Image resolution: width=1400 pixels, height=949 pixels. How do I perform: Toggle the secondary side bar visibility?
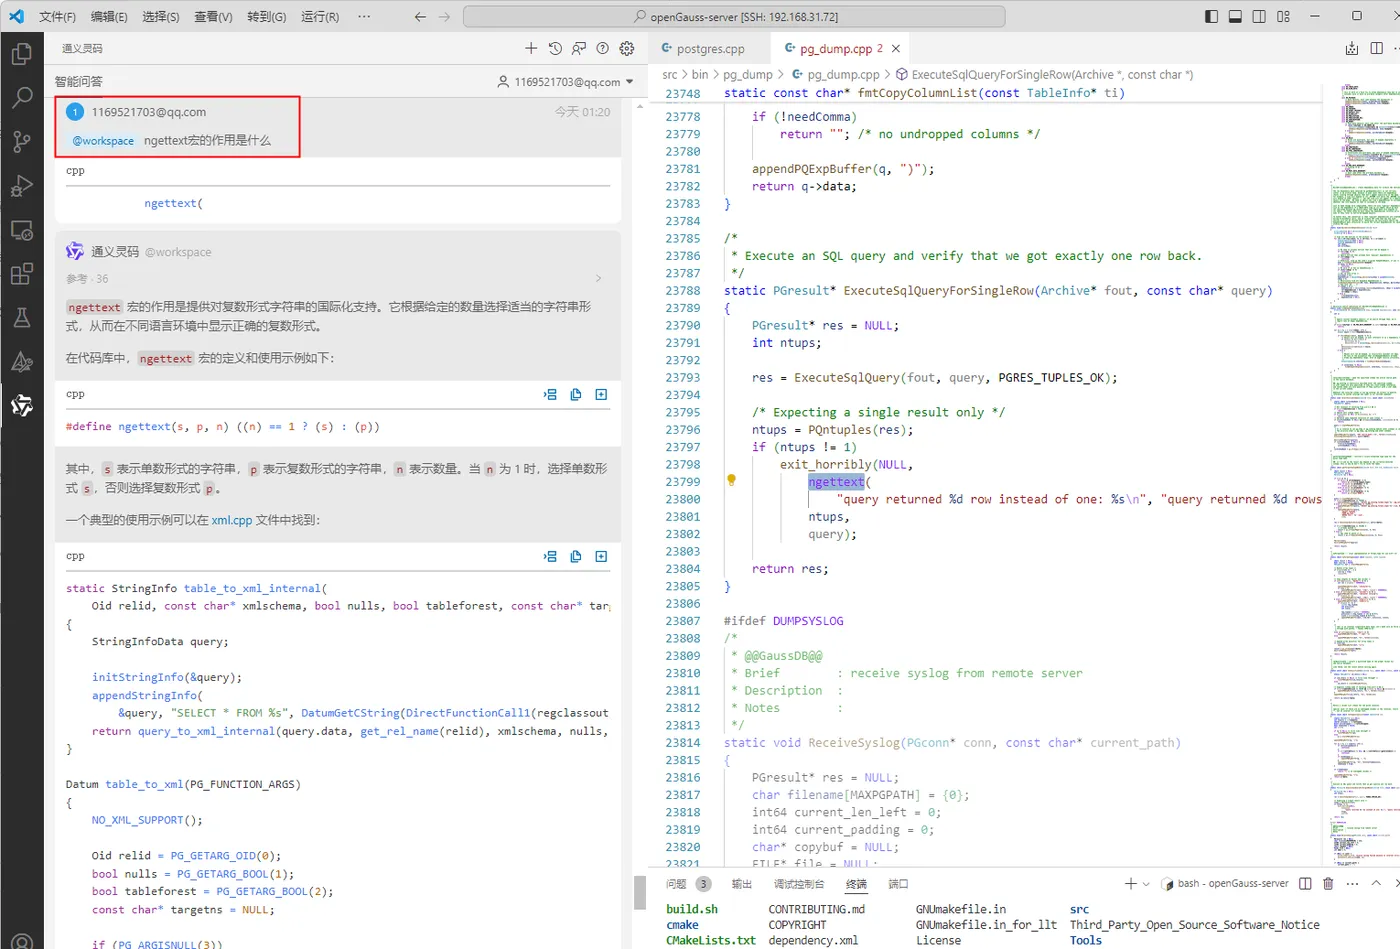point(1259,16)
